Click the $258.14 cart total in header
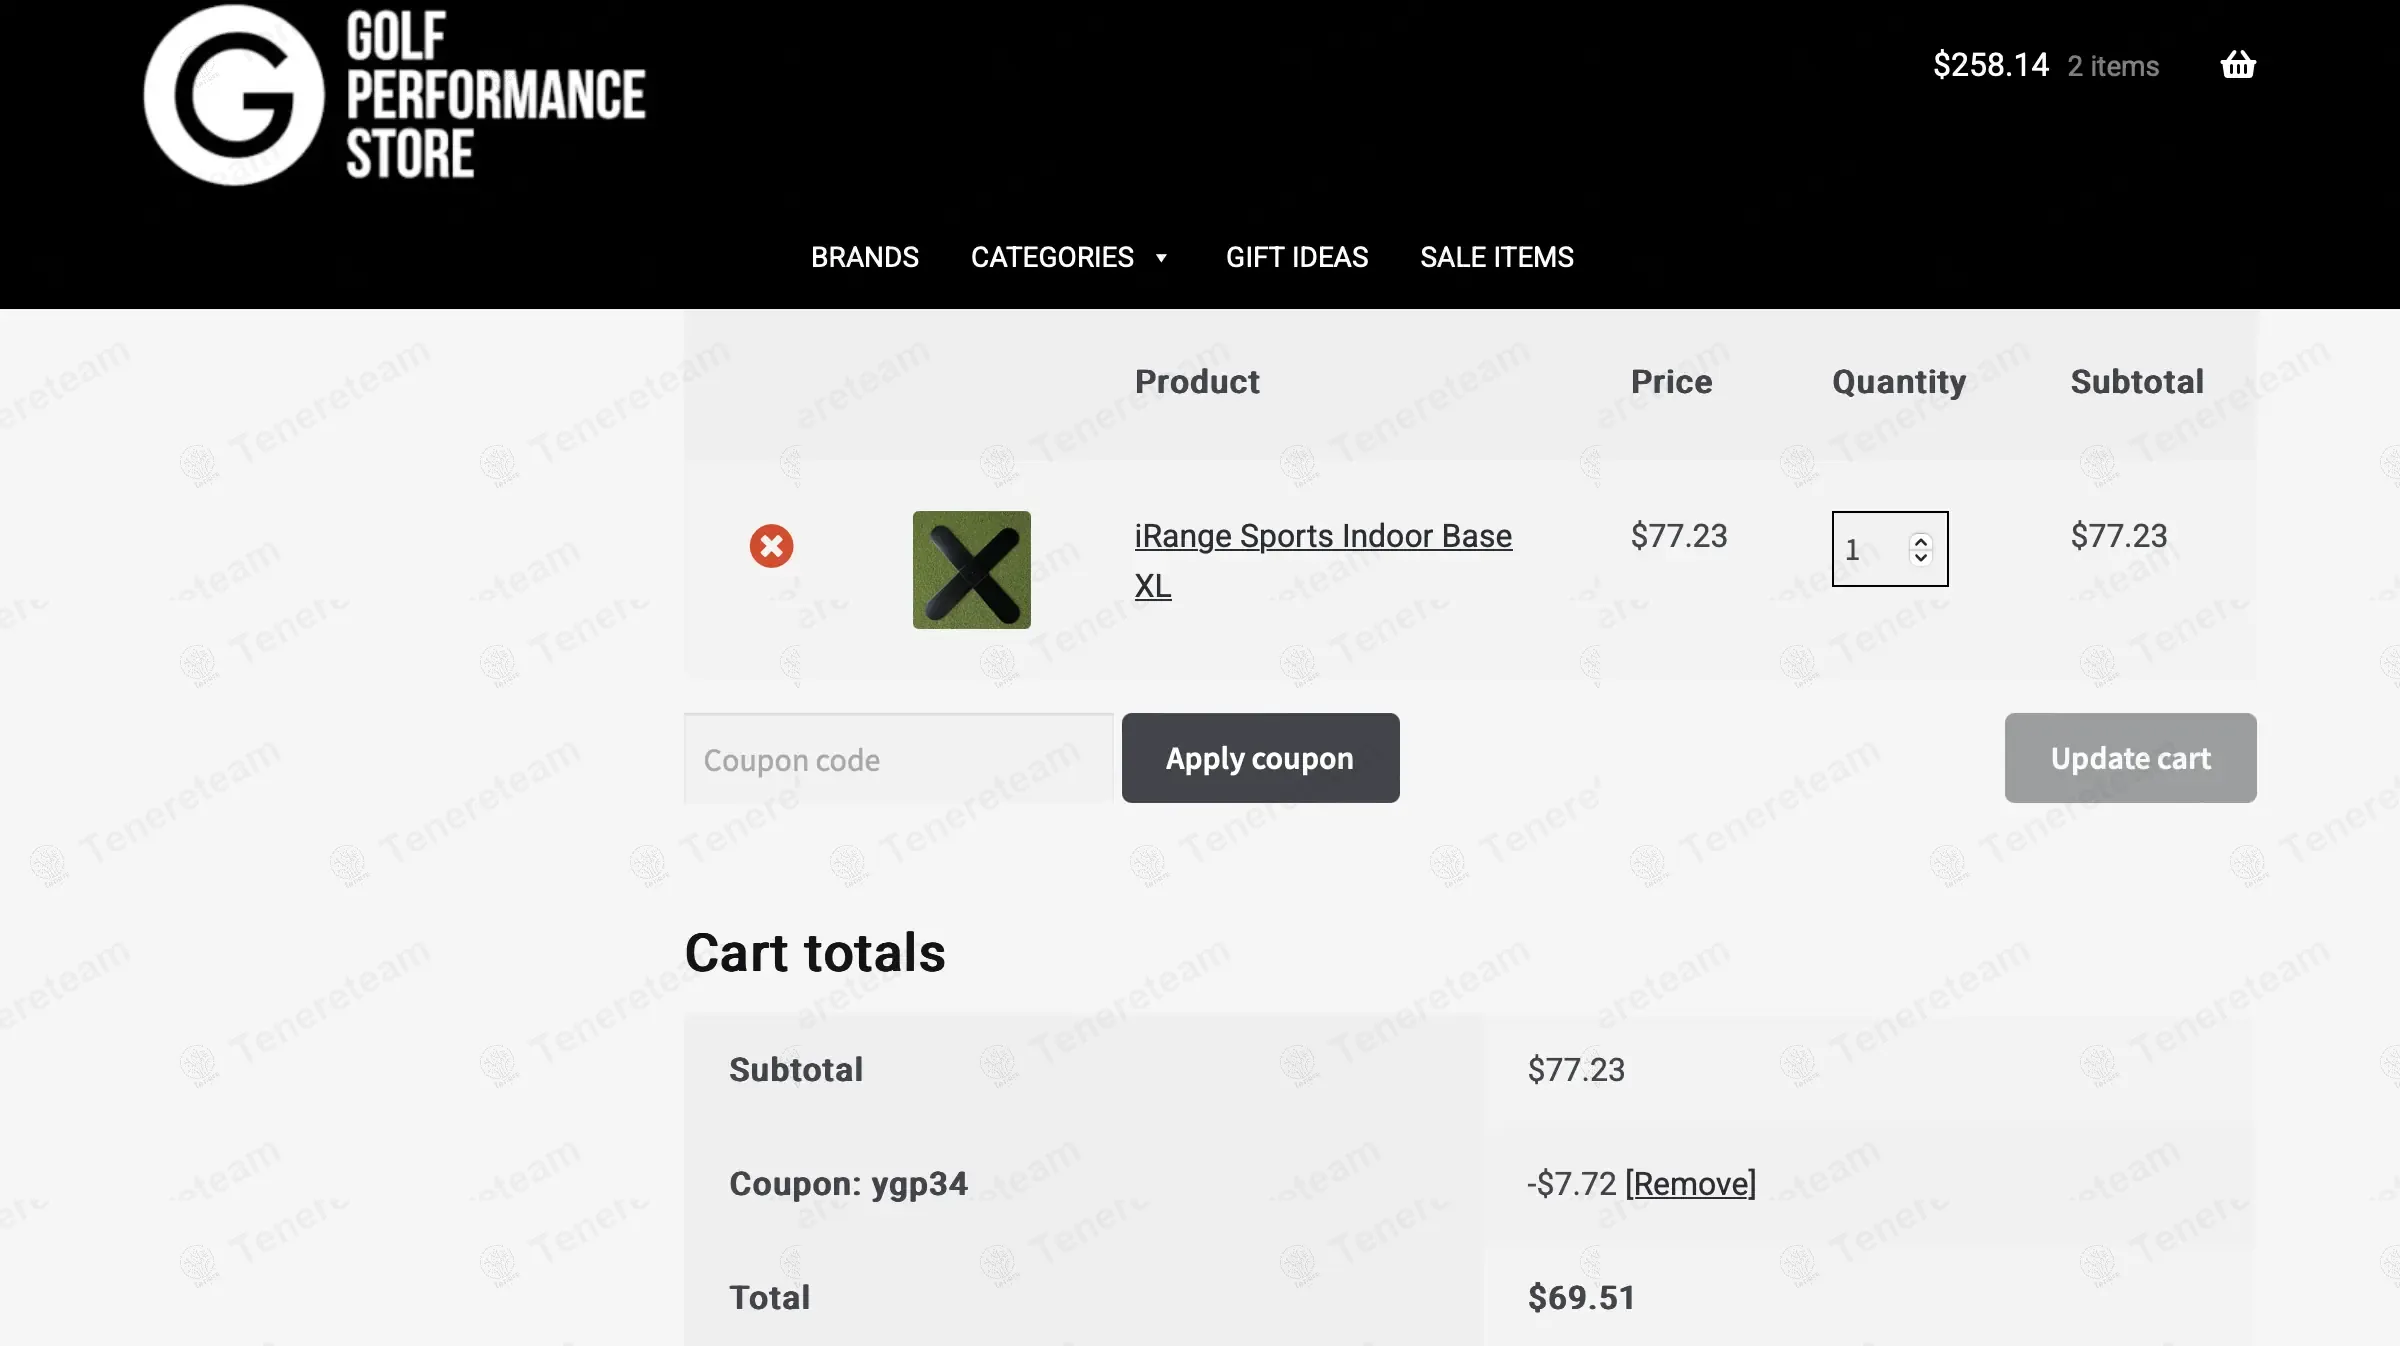The height and width of the screenshot is (1346, 2400). click(1990, 65)
